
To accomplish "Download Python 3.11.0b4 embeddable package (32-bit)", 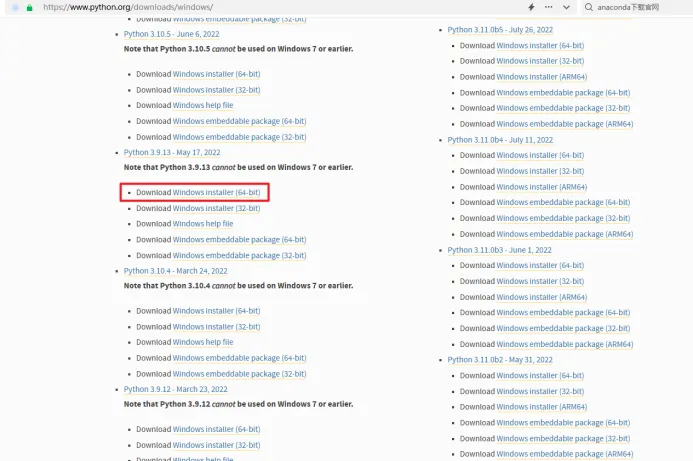I will pyautogui.click(x=563, y=218).
